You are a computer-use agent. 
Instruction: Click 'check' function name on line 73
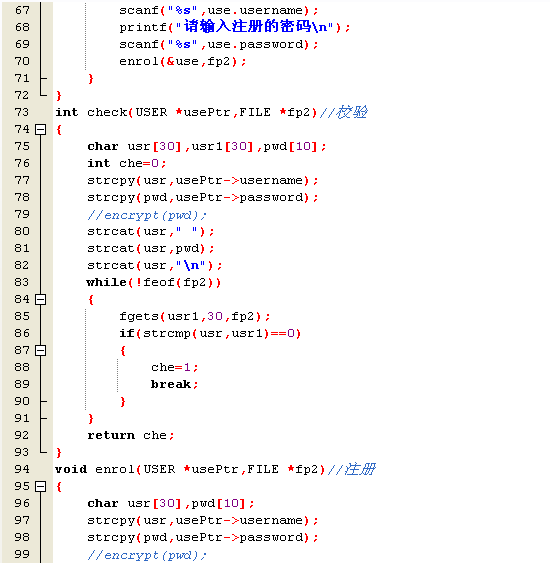click(107, 112)
